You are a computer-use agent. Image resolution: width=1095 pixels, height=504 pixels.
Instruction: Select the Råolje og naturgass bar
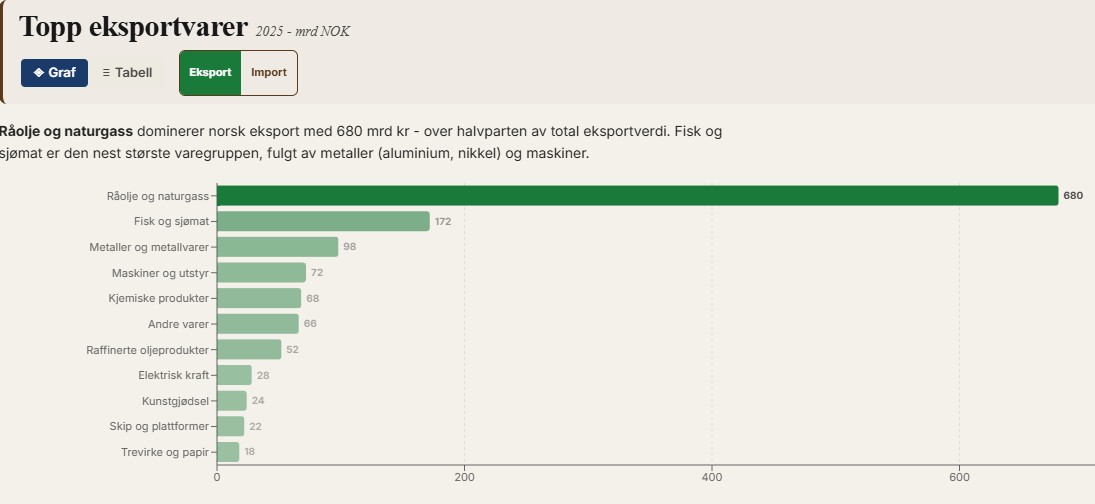tap(637, 196)
